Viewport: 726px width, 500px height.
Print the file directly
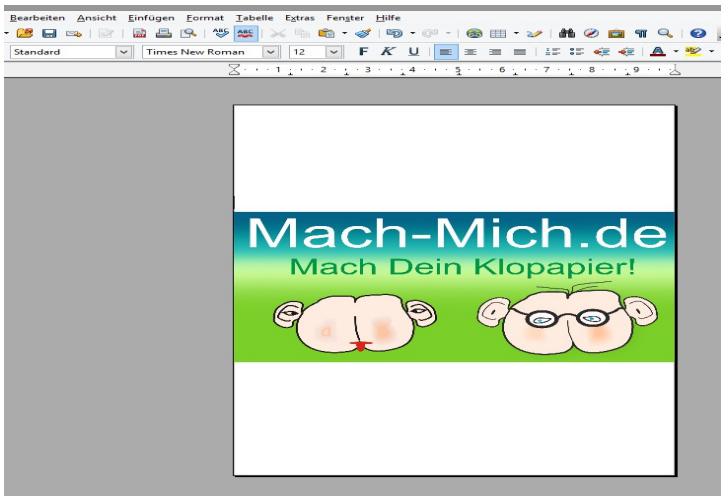[x=163, y=33]
